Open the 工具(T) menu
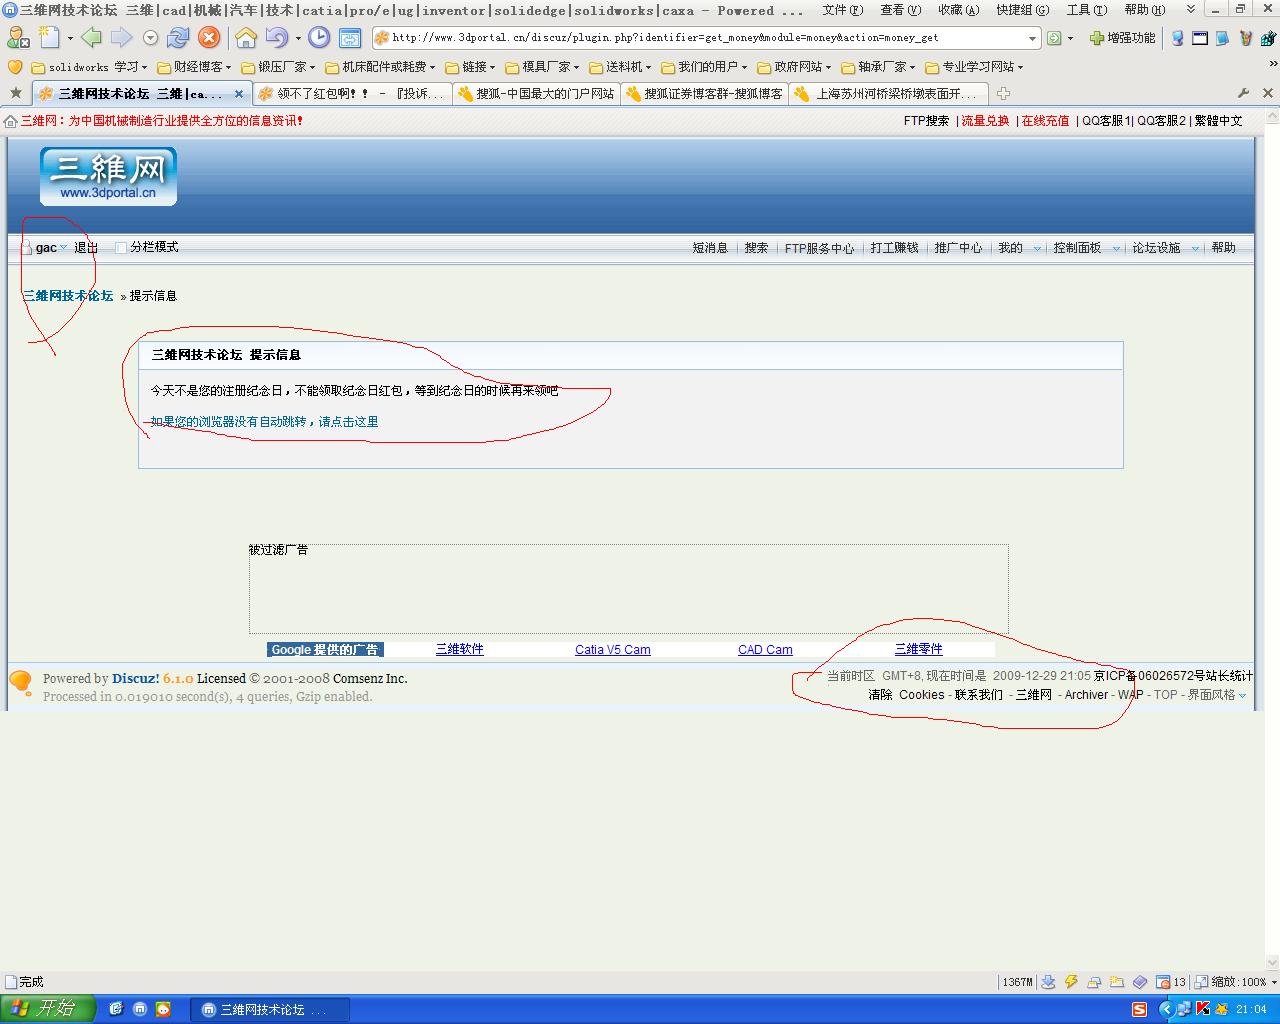The width and height of the screenshot is (1280, 1024). [1086, 10]
